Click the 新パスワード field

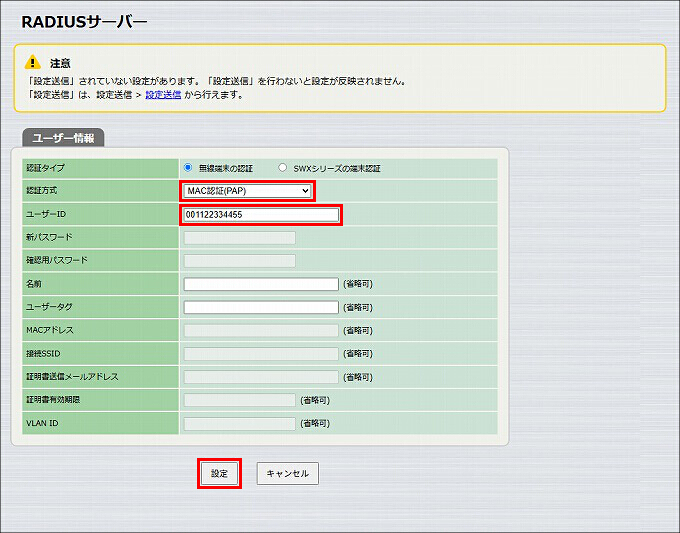(239, 238)
